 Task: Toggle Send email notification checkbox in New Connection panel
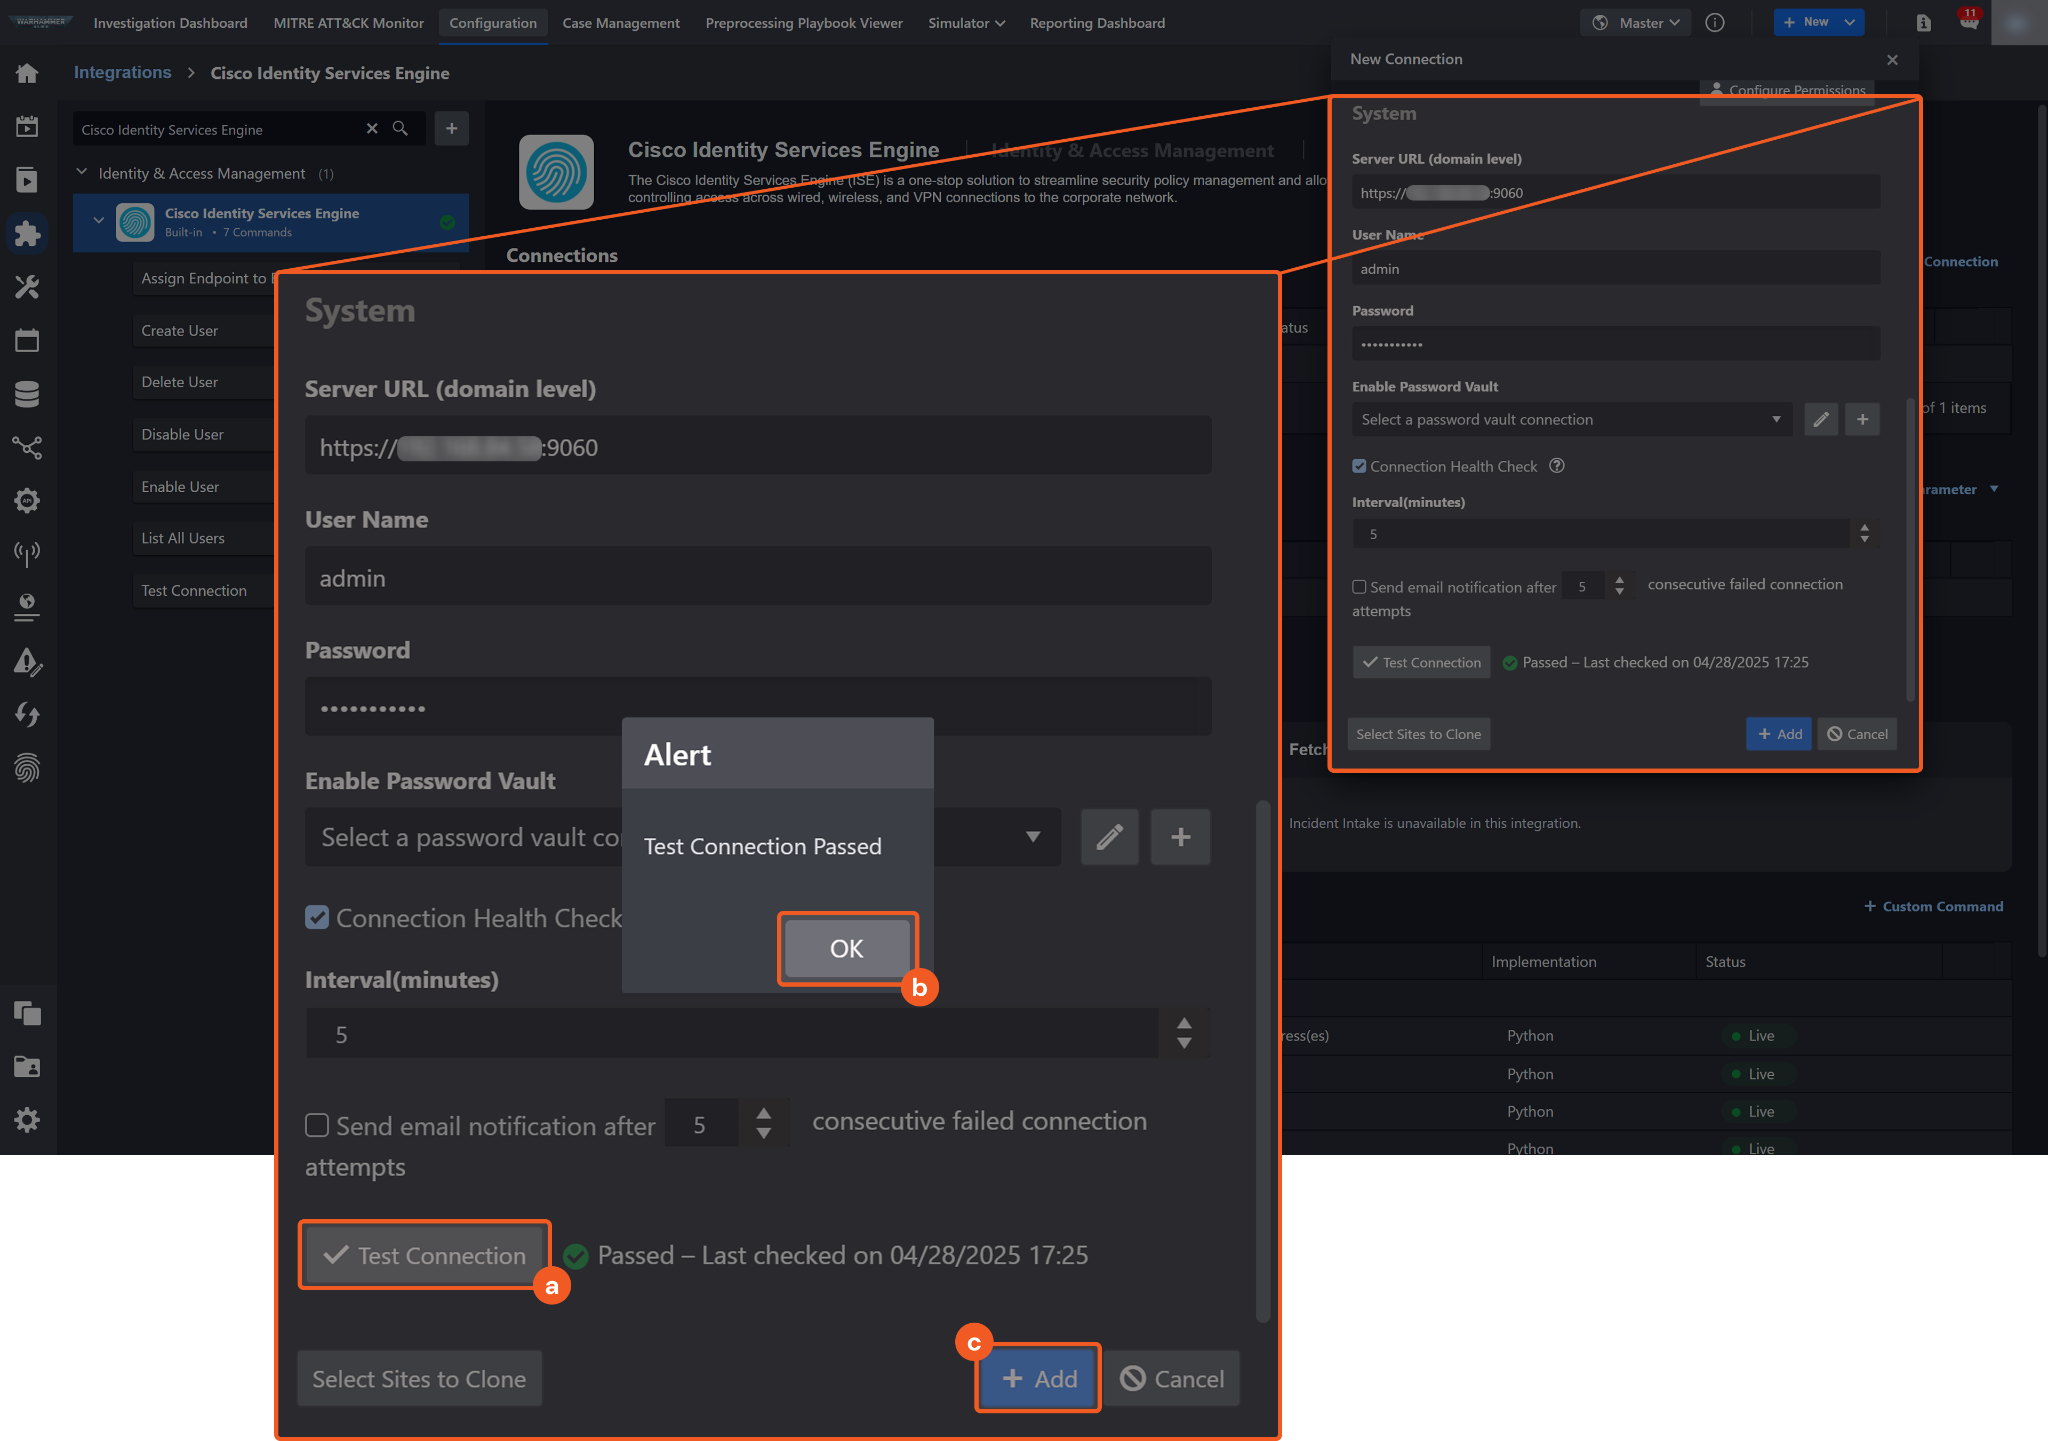[x=1359, y=587]
